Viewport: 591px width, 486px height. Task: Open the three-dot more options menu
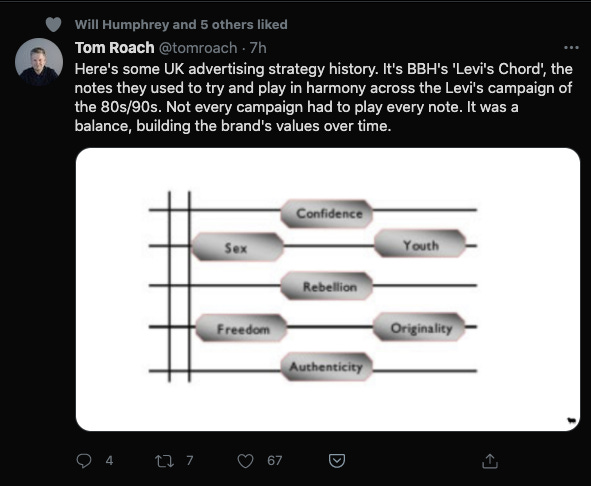[571, 48]
